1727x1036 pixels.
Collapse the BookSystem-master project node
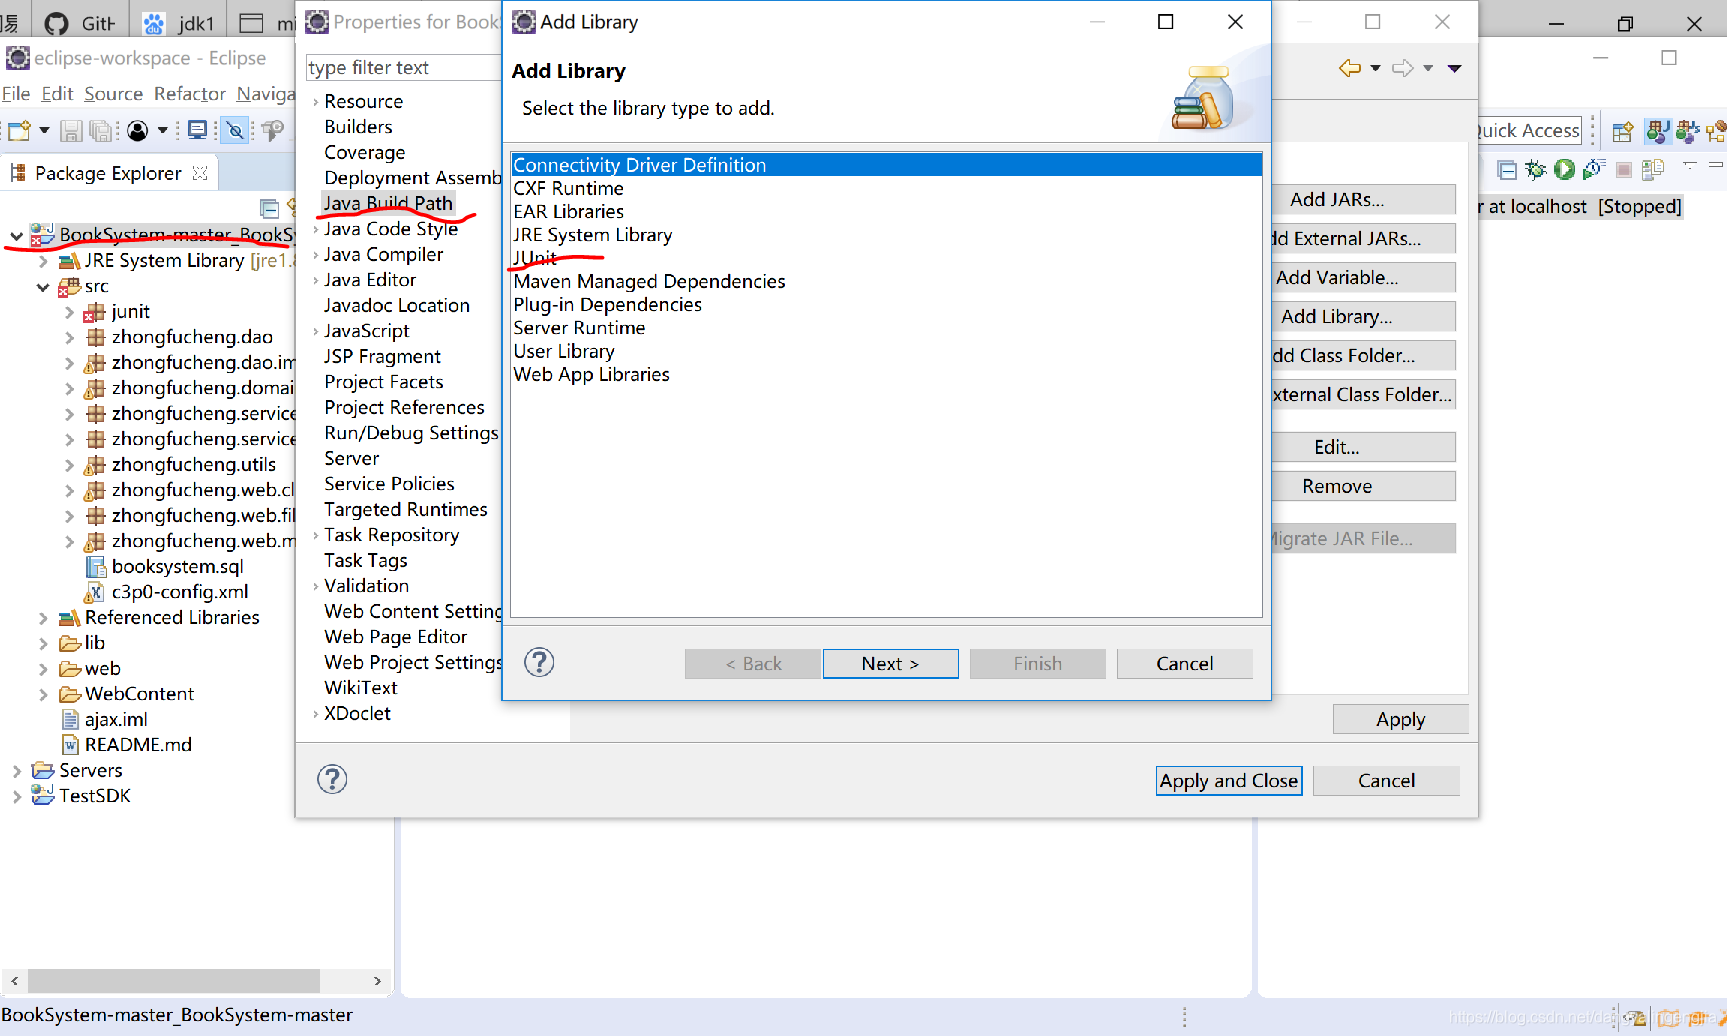pos(15,236)
